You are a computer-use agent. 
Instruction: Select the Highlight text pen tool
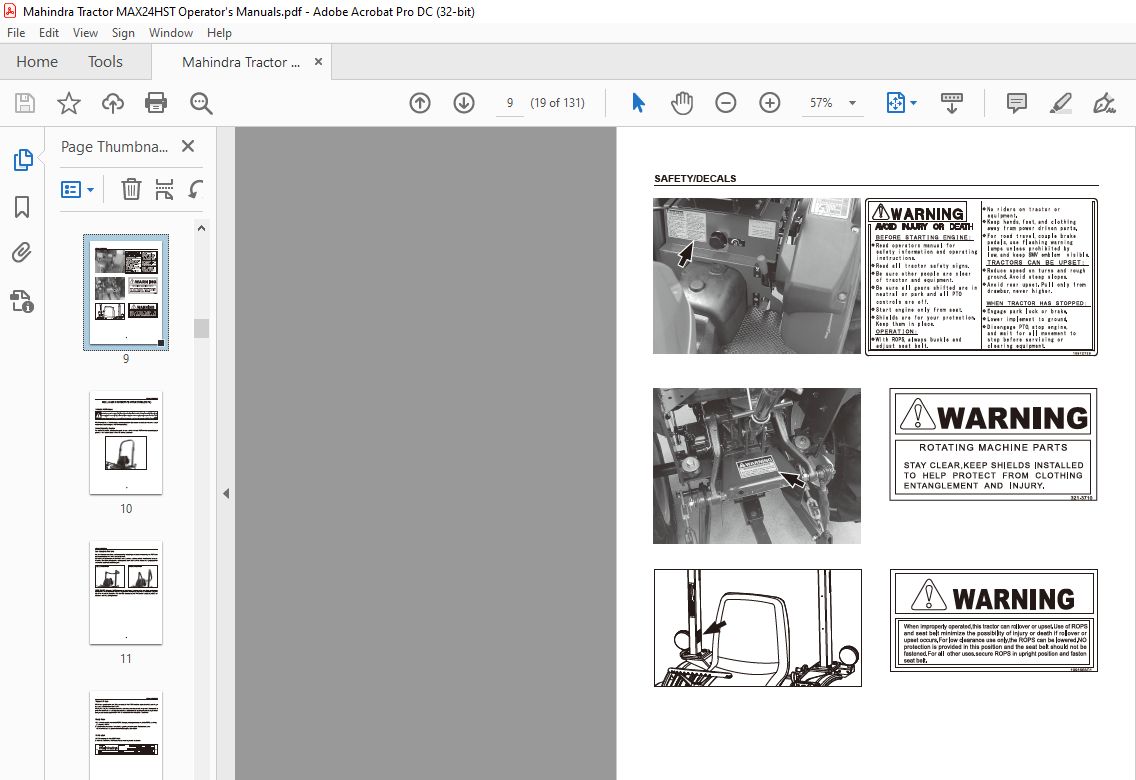(1061, 103)
